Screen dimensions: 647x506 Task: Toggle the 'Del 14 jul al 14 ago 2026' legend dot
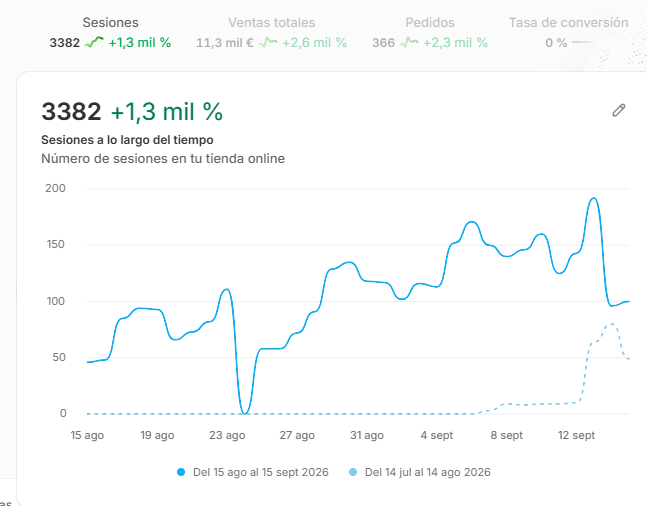pyautogui.click(x=353, y=472)
